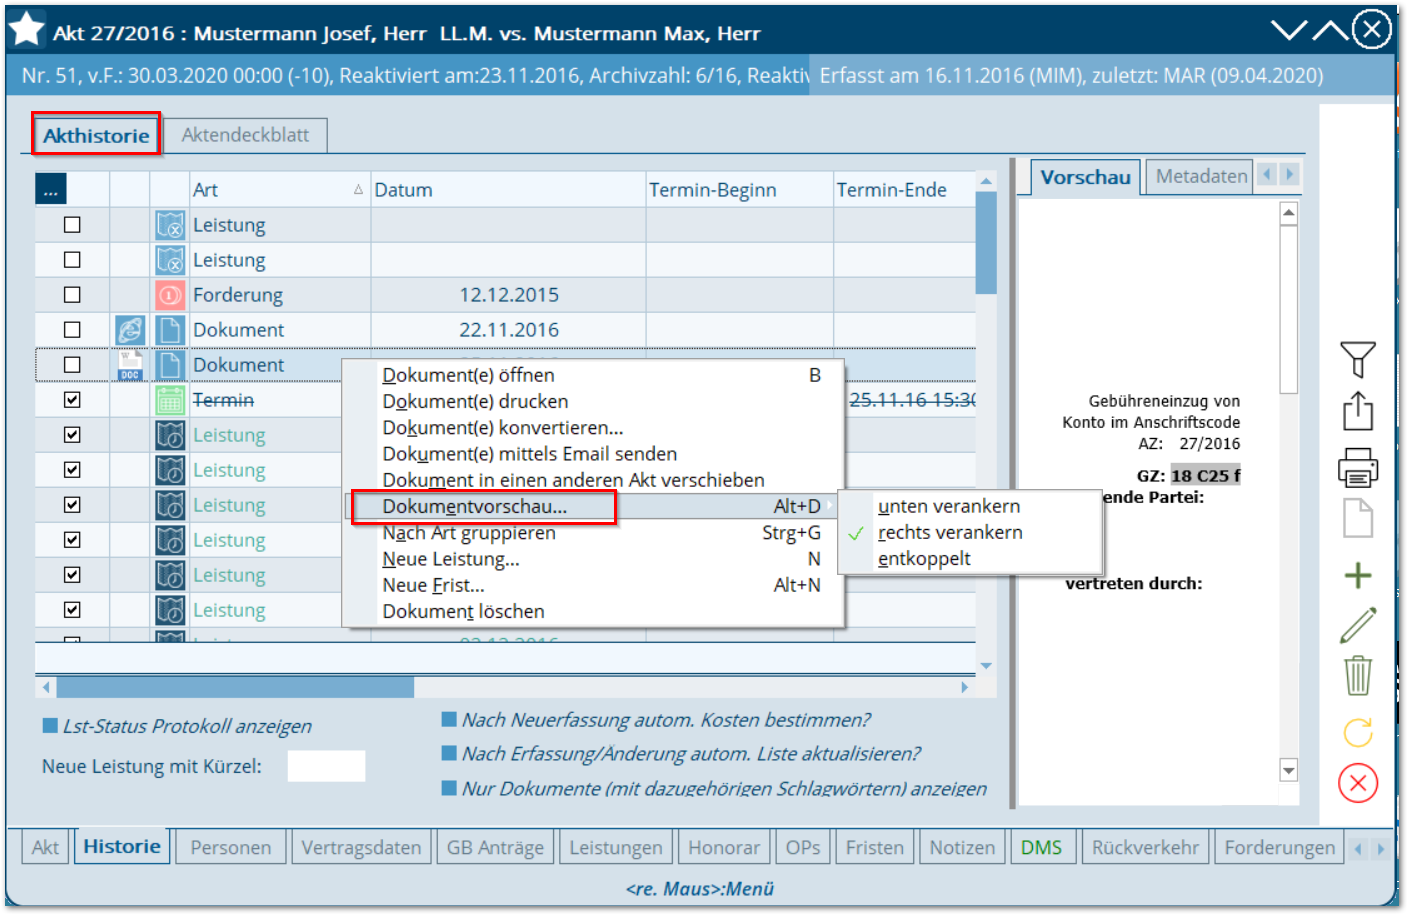Select 'Nach Art gruppieren' menu entry
This screenshot has width=1408, height=915.
[x=469, y=533]
